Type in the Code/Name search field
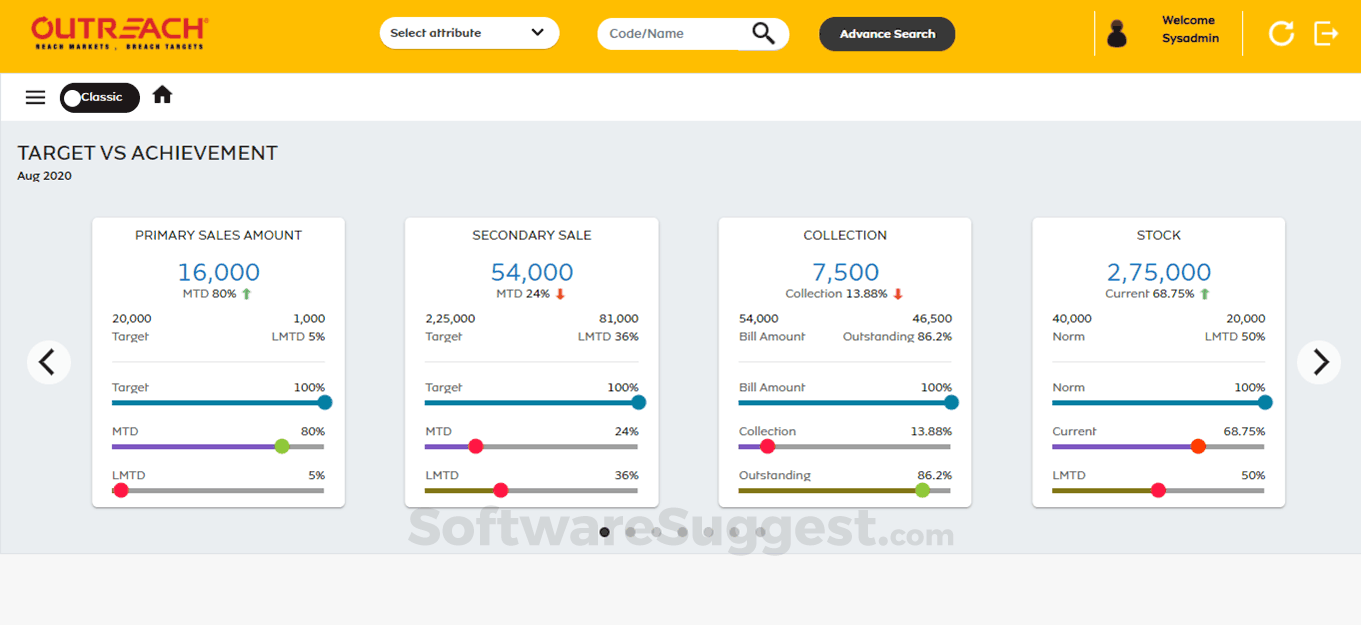The width and height of the screenshot is (1361, 625). click(x=672, y=34)
